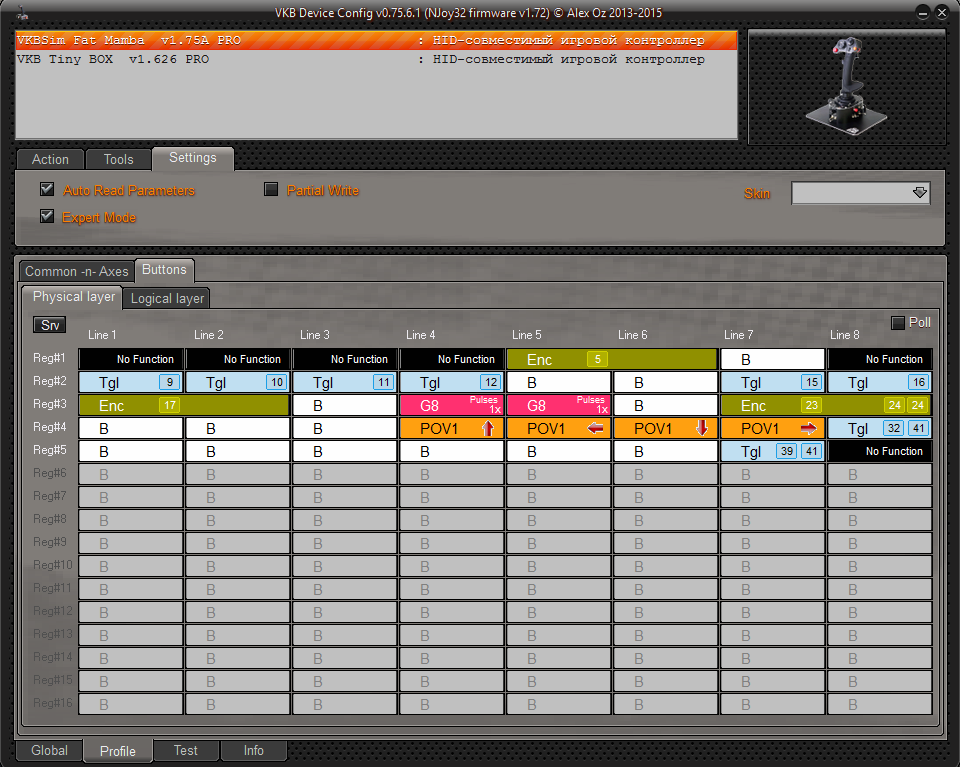960x767 pixels.
Task: Click Tgl 9 cell in Reg#2
Action: (130, 382)
